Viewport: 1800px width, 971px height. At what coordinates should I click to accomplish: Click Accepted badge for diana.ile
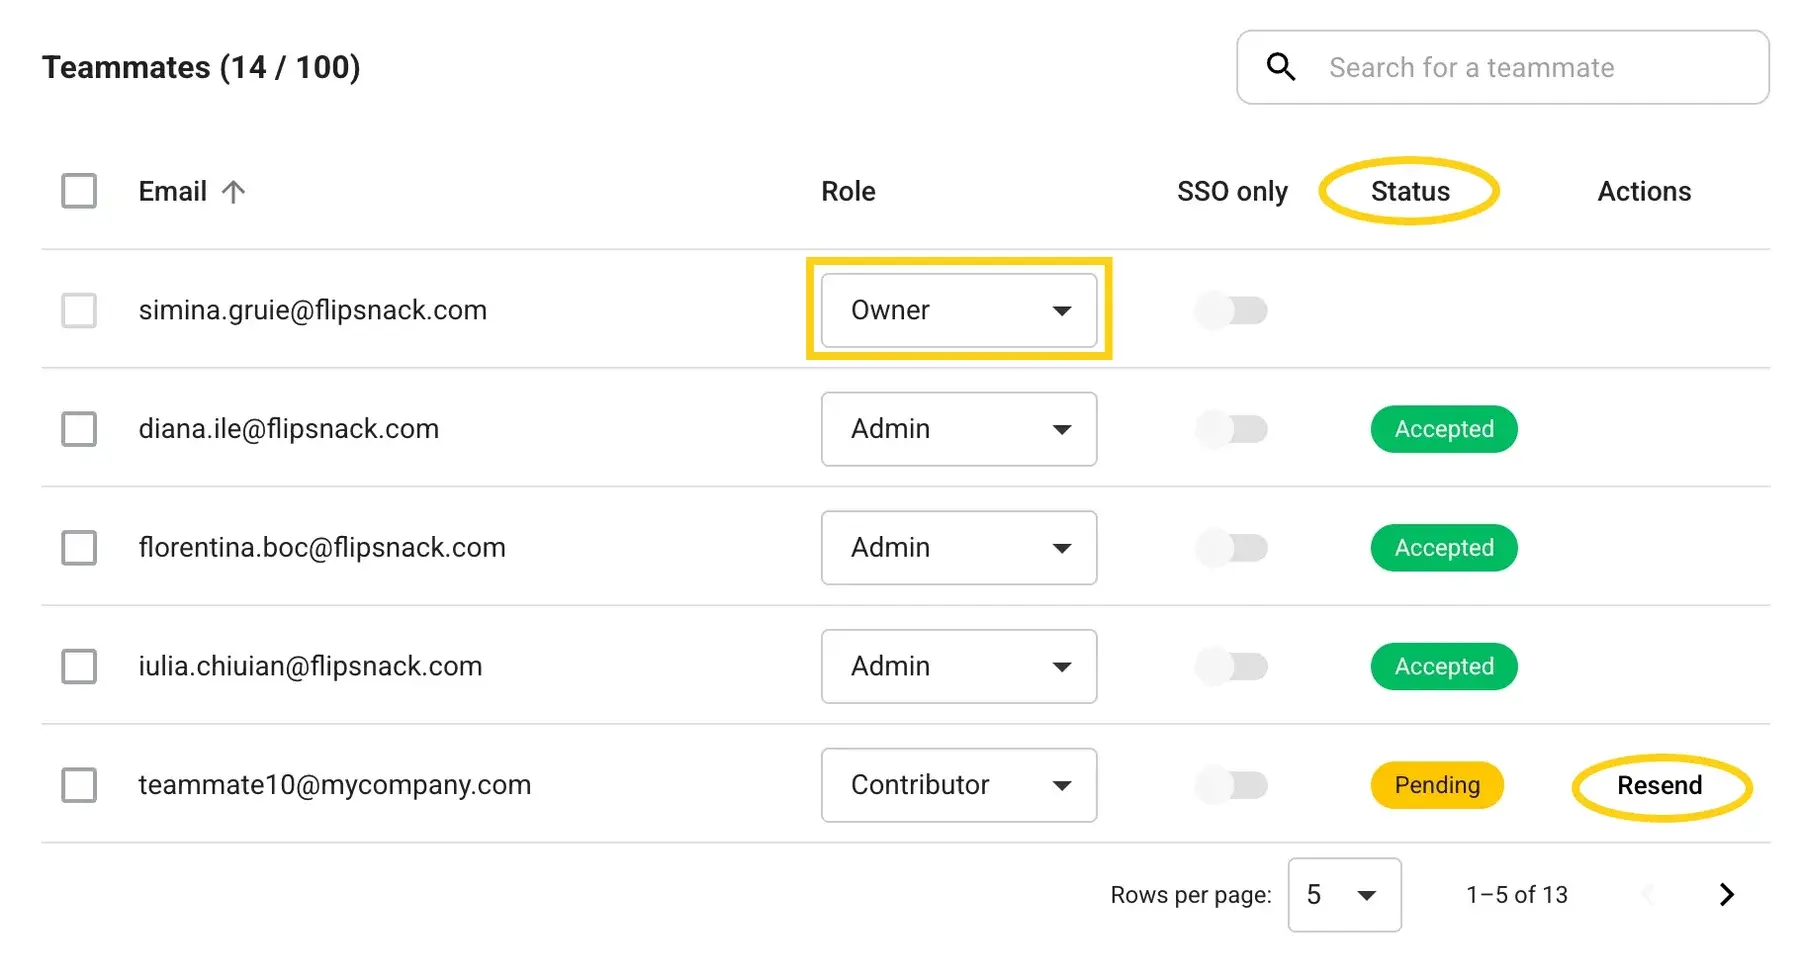[1444, 429]
